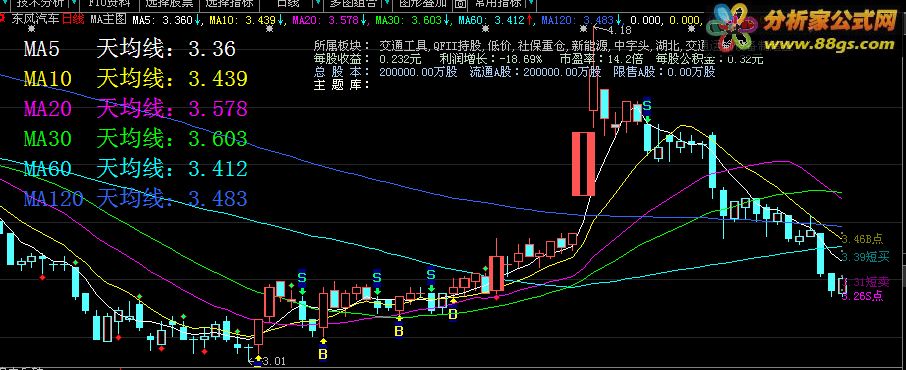
Task: Click the 3.46B点 price label
Action: [863, 238]
